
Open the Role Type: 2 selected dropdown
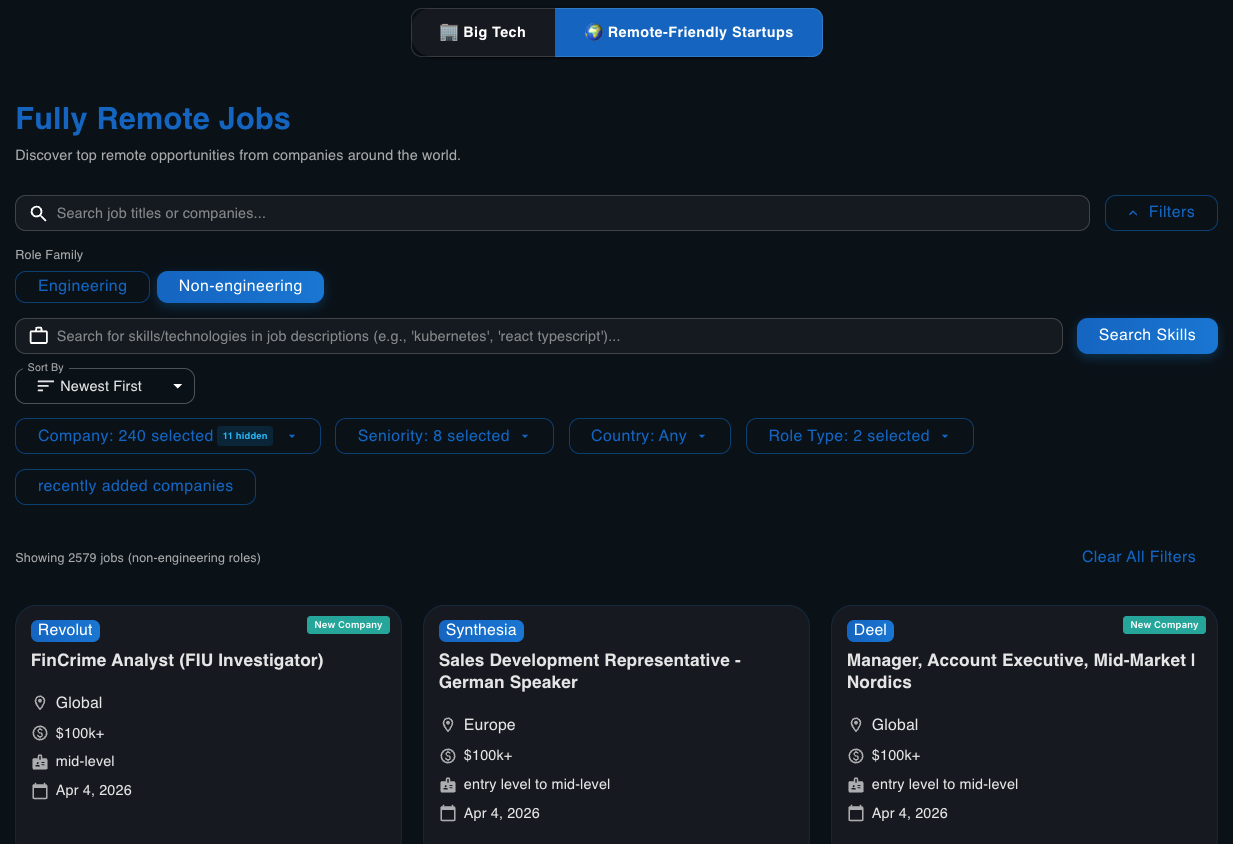click(860, 436)
